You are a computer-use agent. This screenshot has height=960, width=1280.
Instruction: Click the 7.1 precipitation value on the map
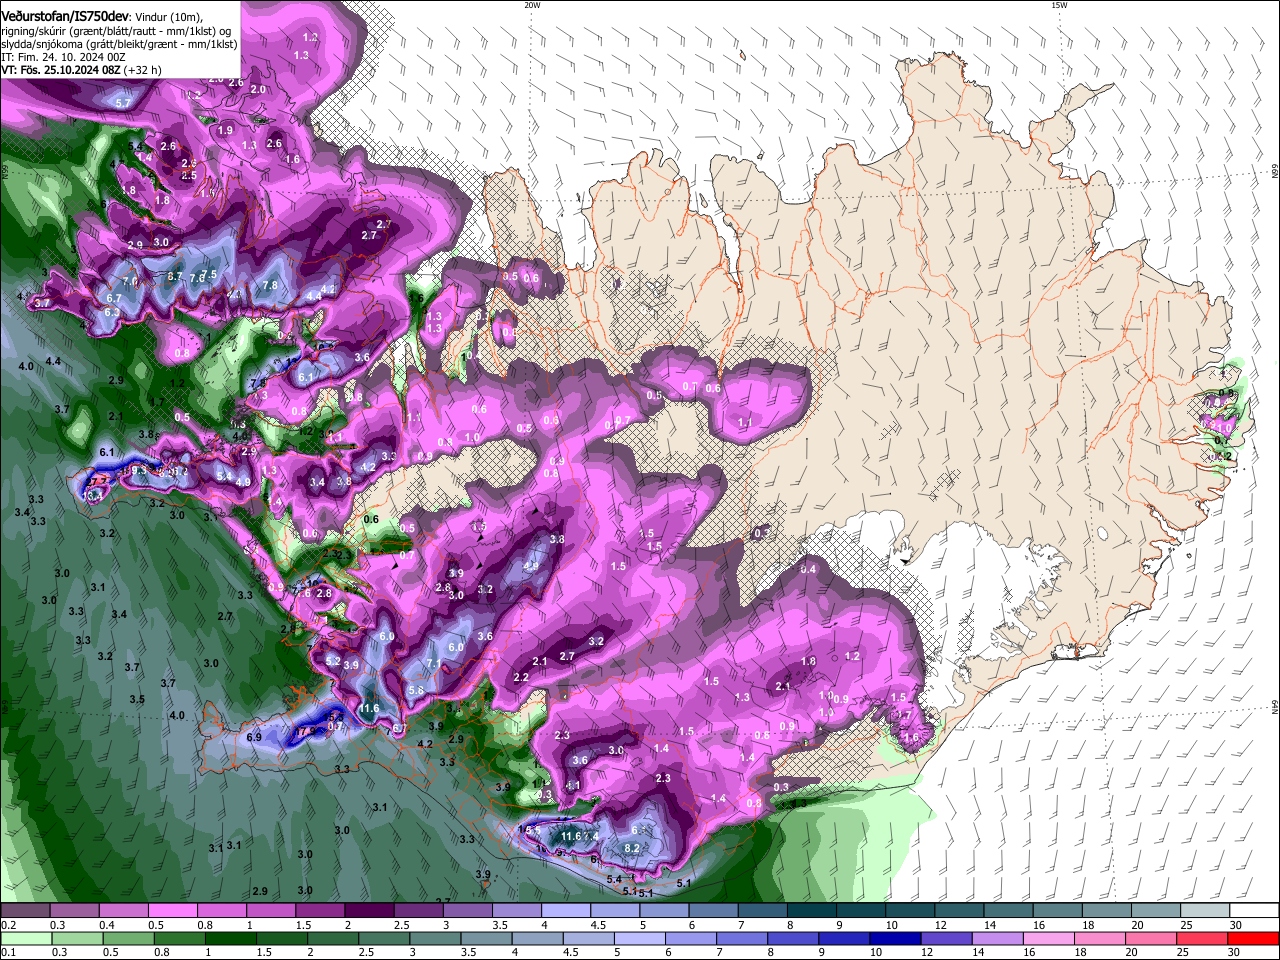coord(434,664)
